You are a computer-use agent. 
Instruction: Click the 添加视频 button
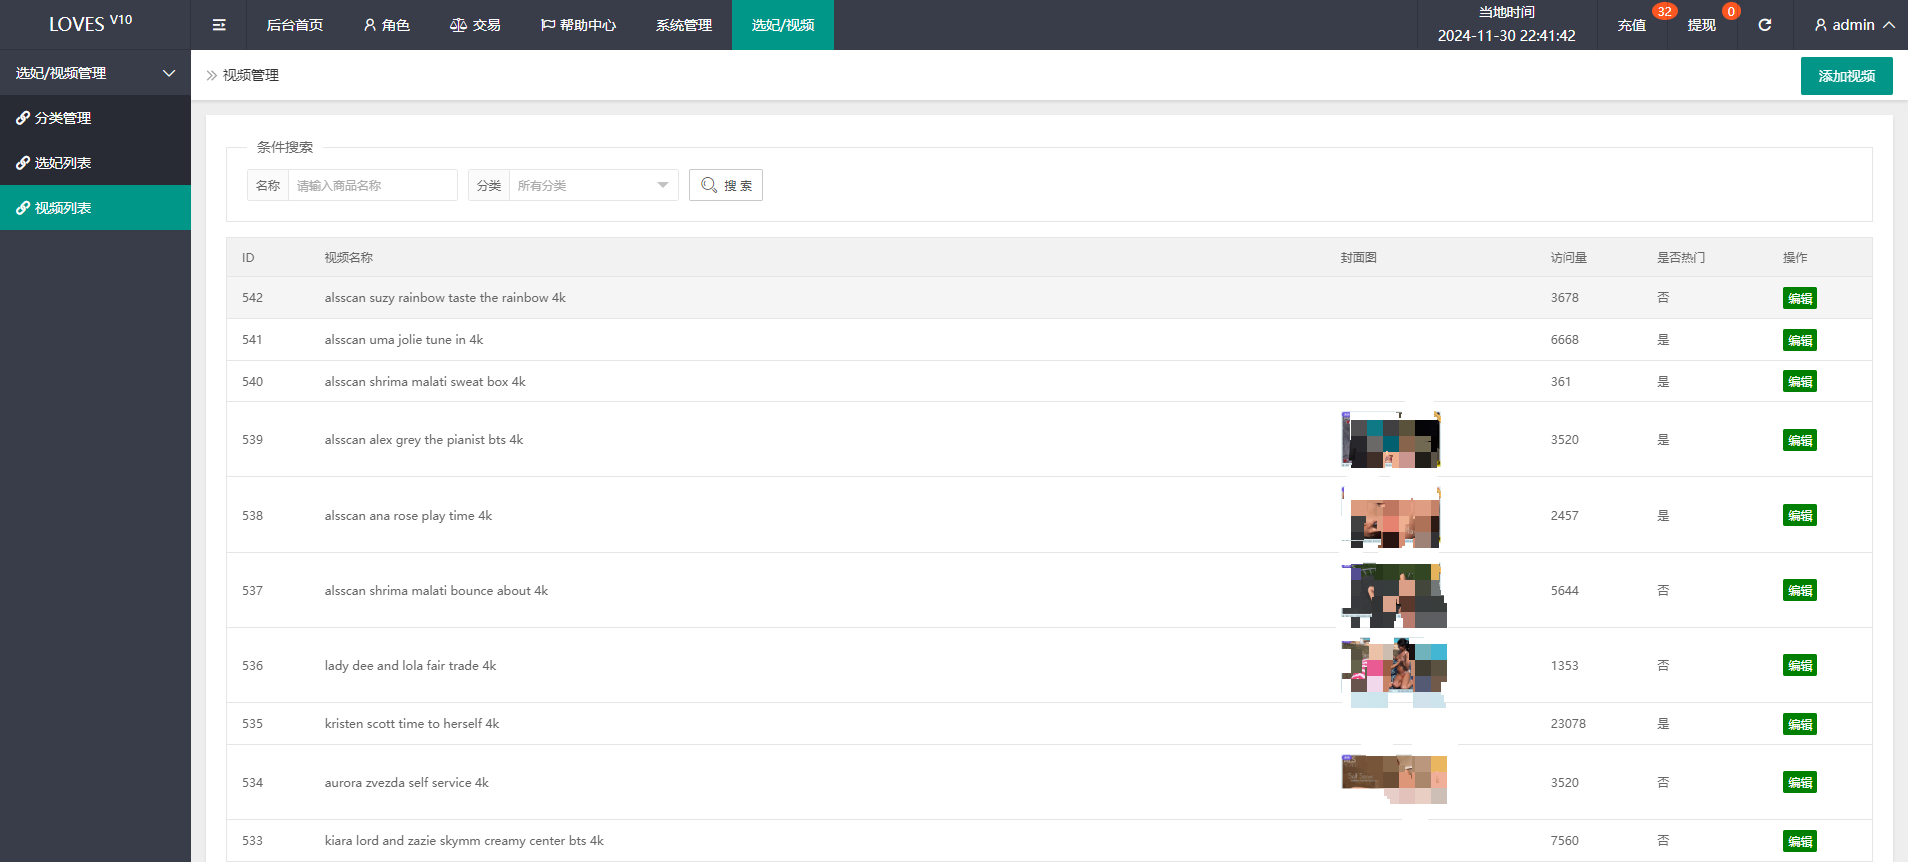[x=1846, y=76]
